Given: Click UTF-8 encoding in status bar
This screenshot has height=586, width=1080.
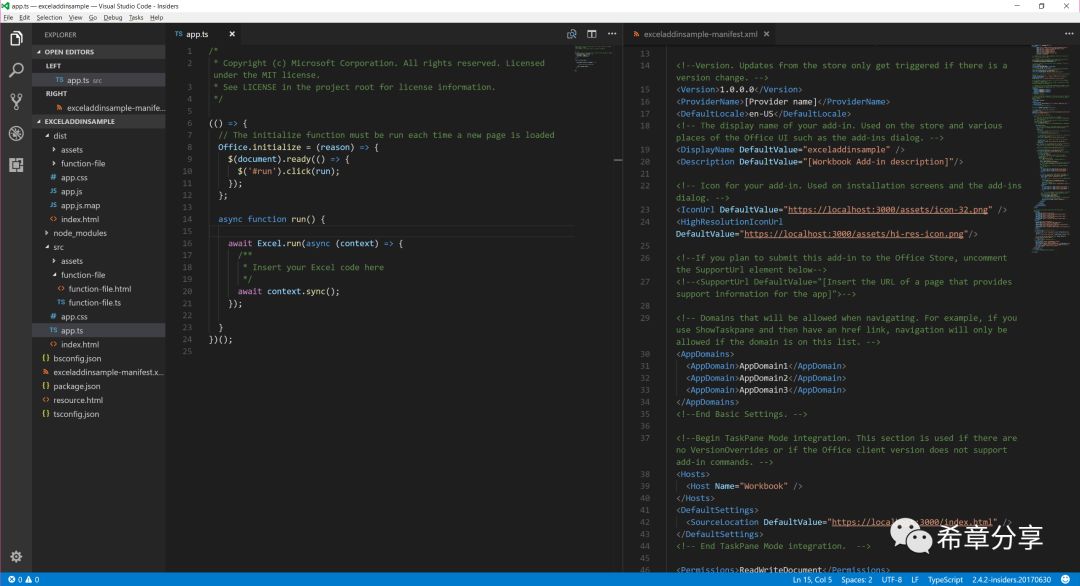Looking at the screenshot, I should (891, 580).
